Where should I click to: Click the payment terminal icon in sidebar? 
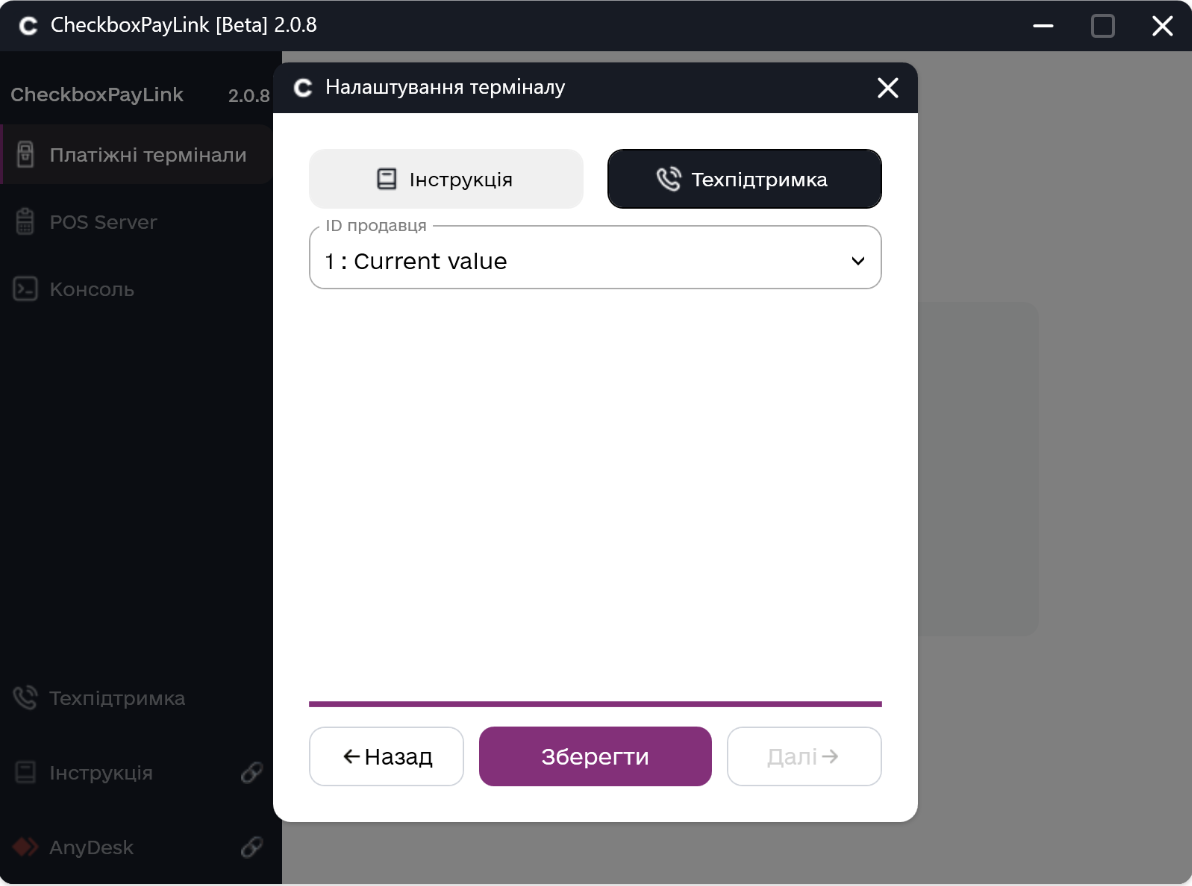(25, 156)
